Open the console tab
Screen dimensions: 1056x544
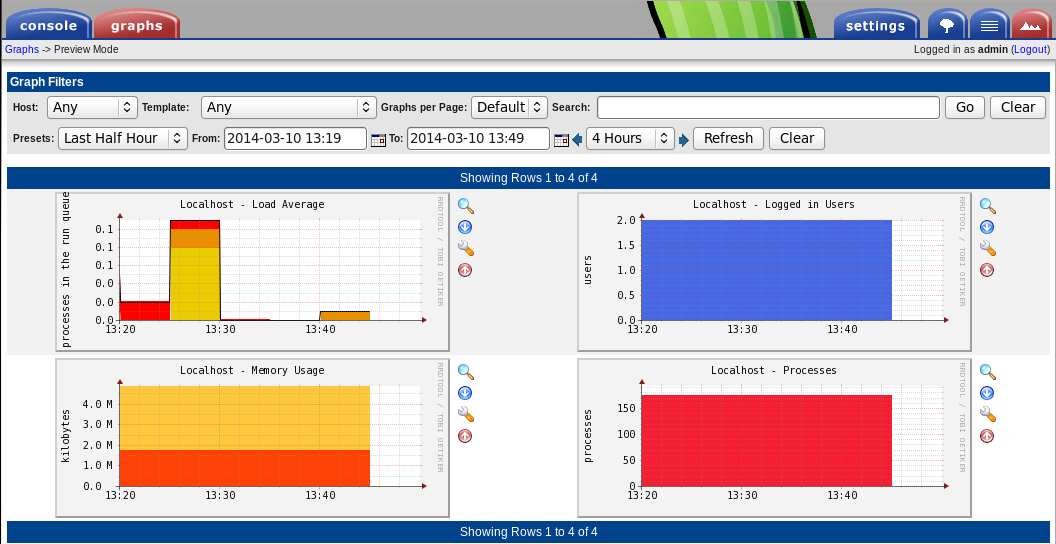pyautogui.click(x=48, y=26)
